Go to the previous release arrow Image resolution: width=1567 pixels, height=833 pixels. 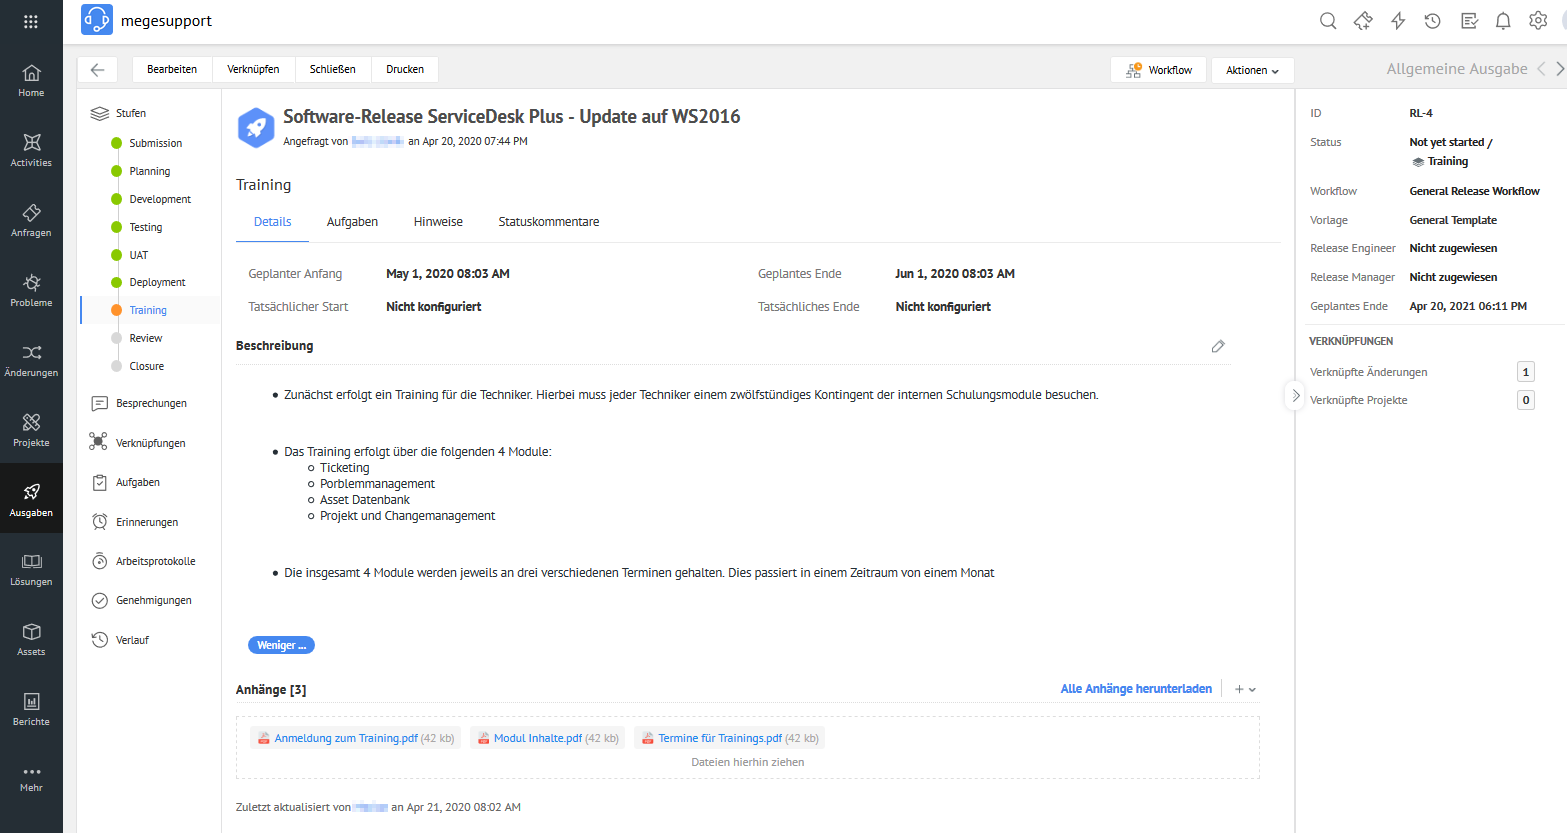click(1541, 69)
